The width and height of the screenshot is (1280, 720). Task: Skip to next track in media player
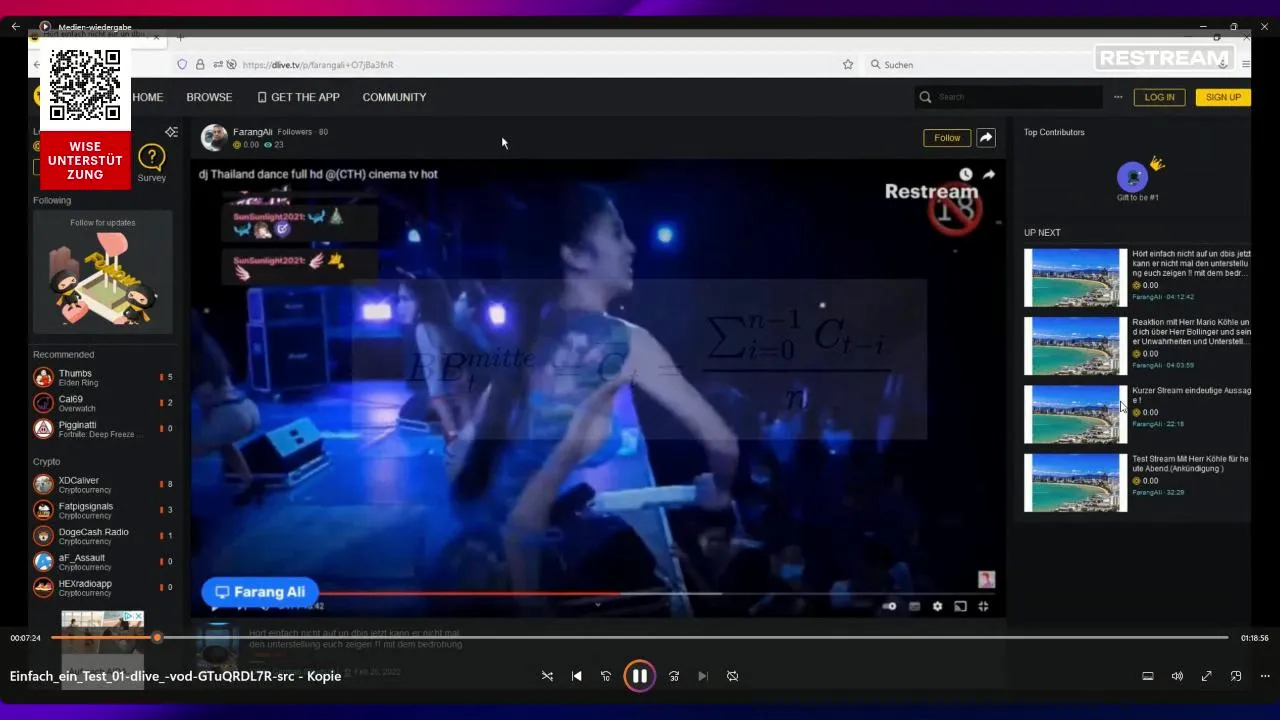click(x=703, y=676)
